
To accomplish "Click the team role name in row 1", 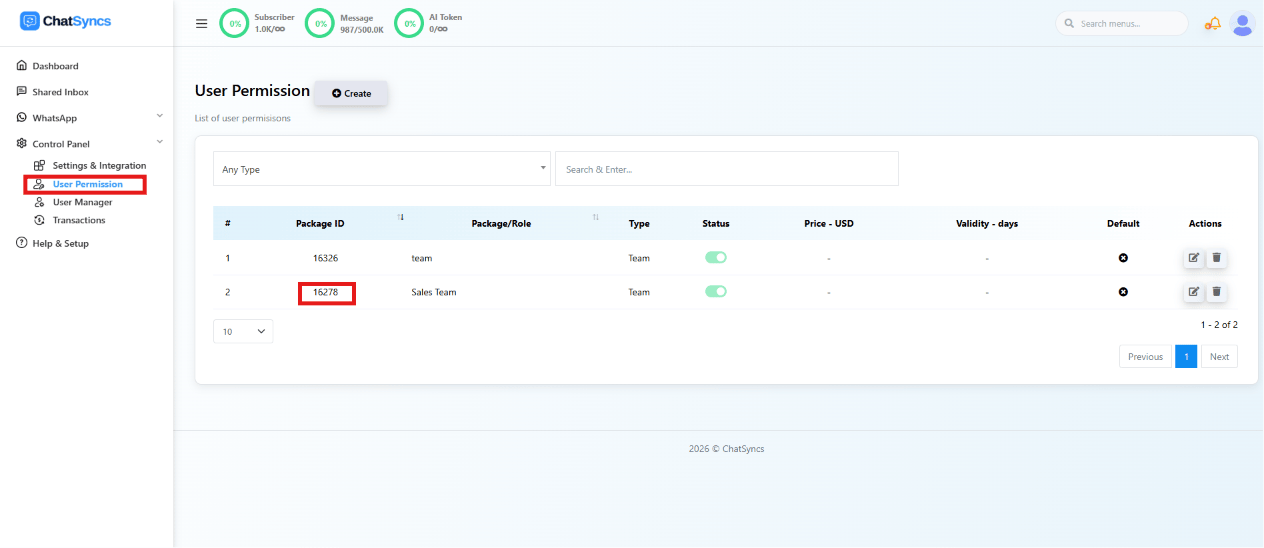I will (x=422, y=258).
